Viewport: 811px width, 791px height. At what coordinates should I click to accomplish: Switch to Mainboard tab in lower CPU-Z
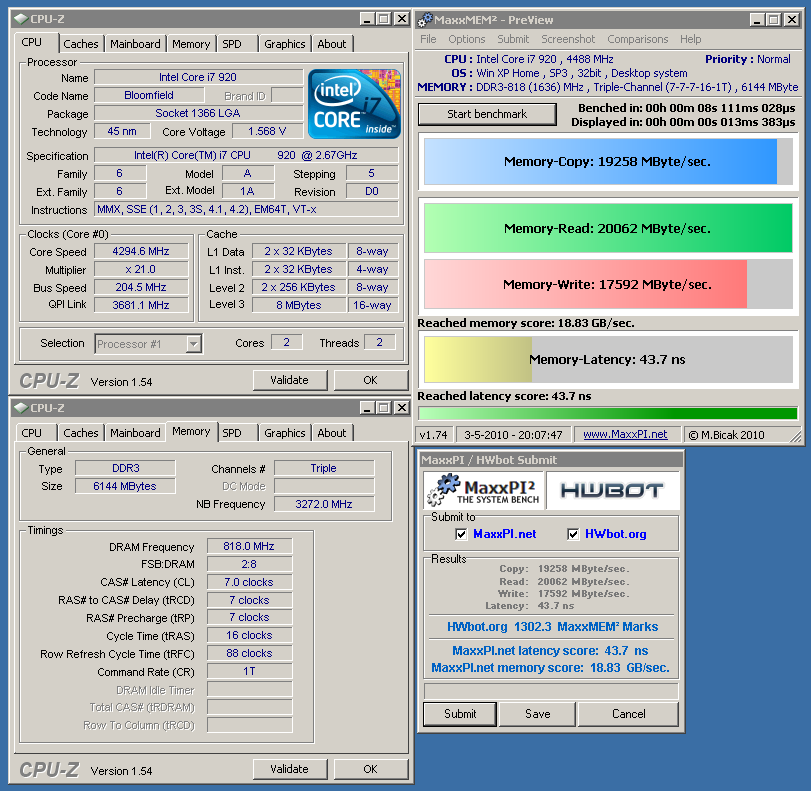pos(135,433)
